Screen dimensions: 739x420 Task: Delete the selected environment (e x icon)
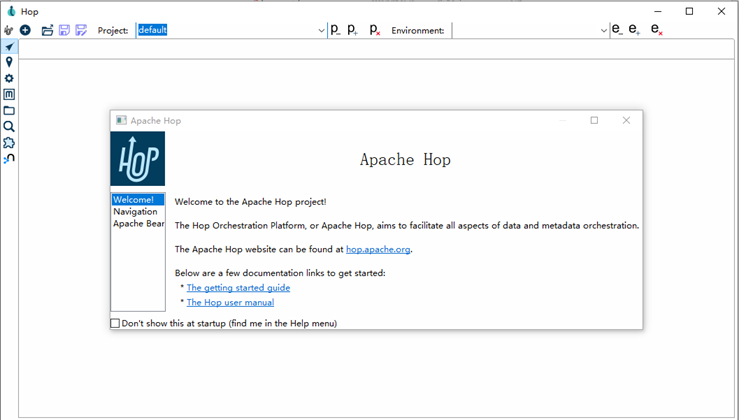657,29
